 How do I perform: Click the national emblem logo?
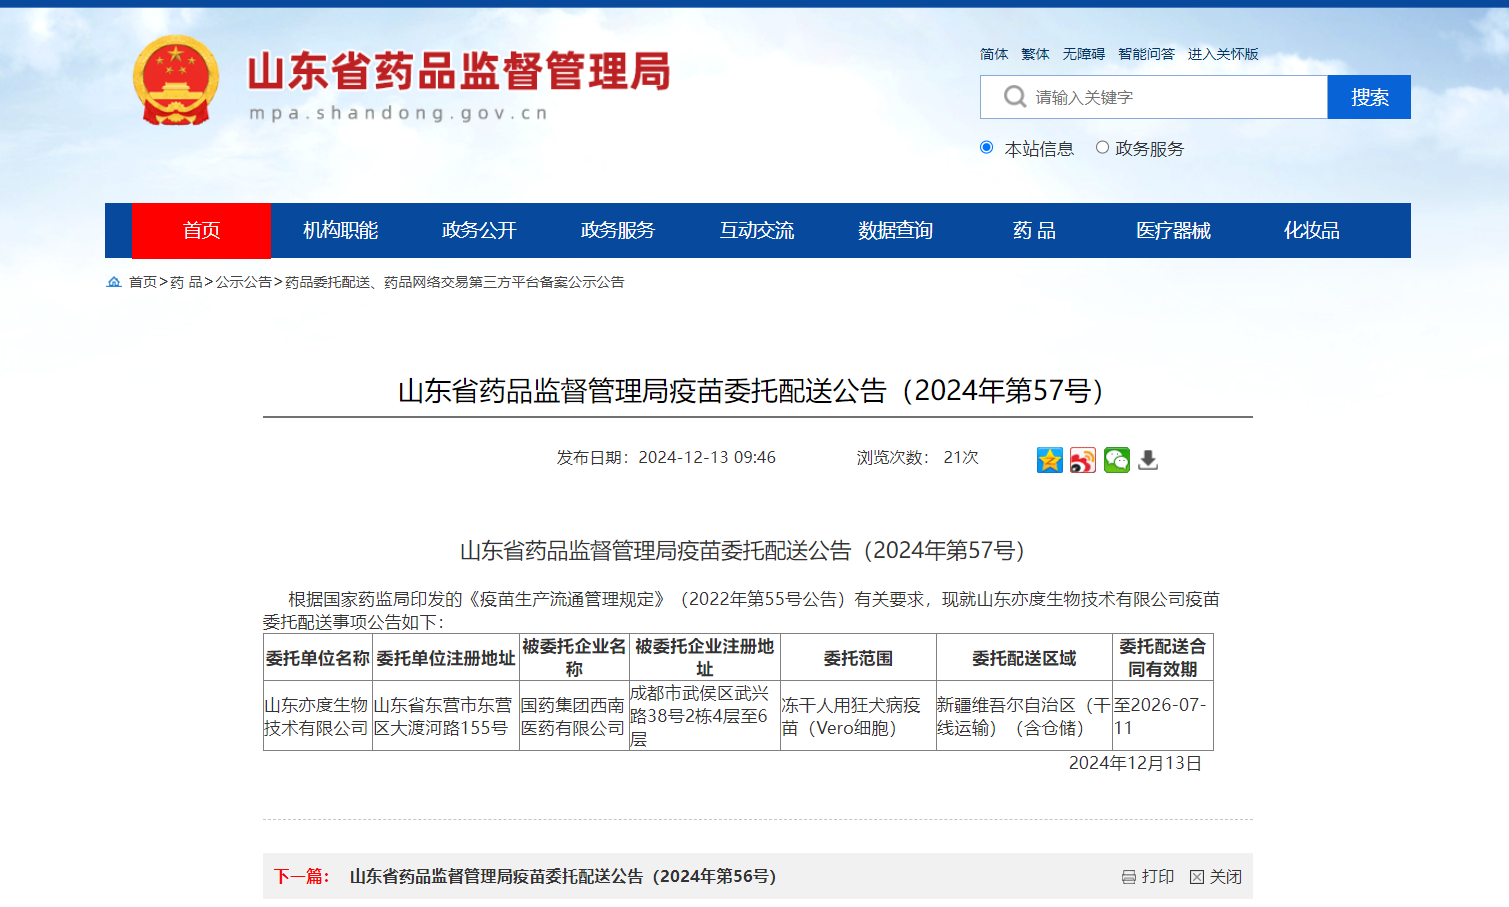click(x=176, y=81)
